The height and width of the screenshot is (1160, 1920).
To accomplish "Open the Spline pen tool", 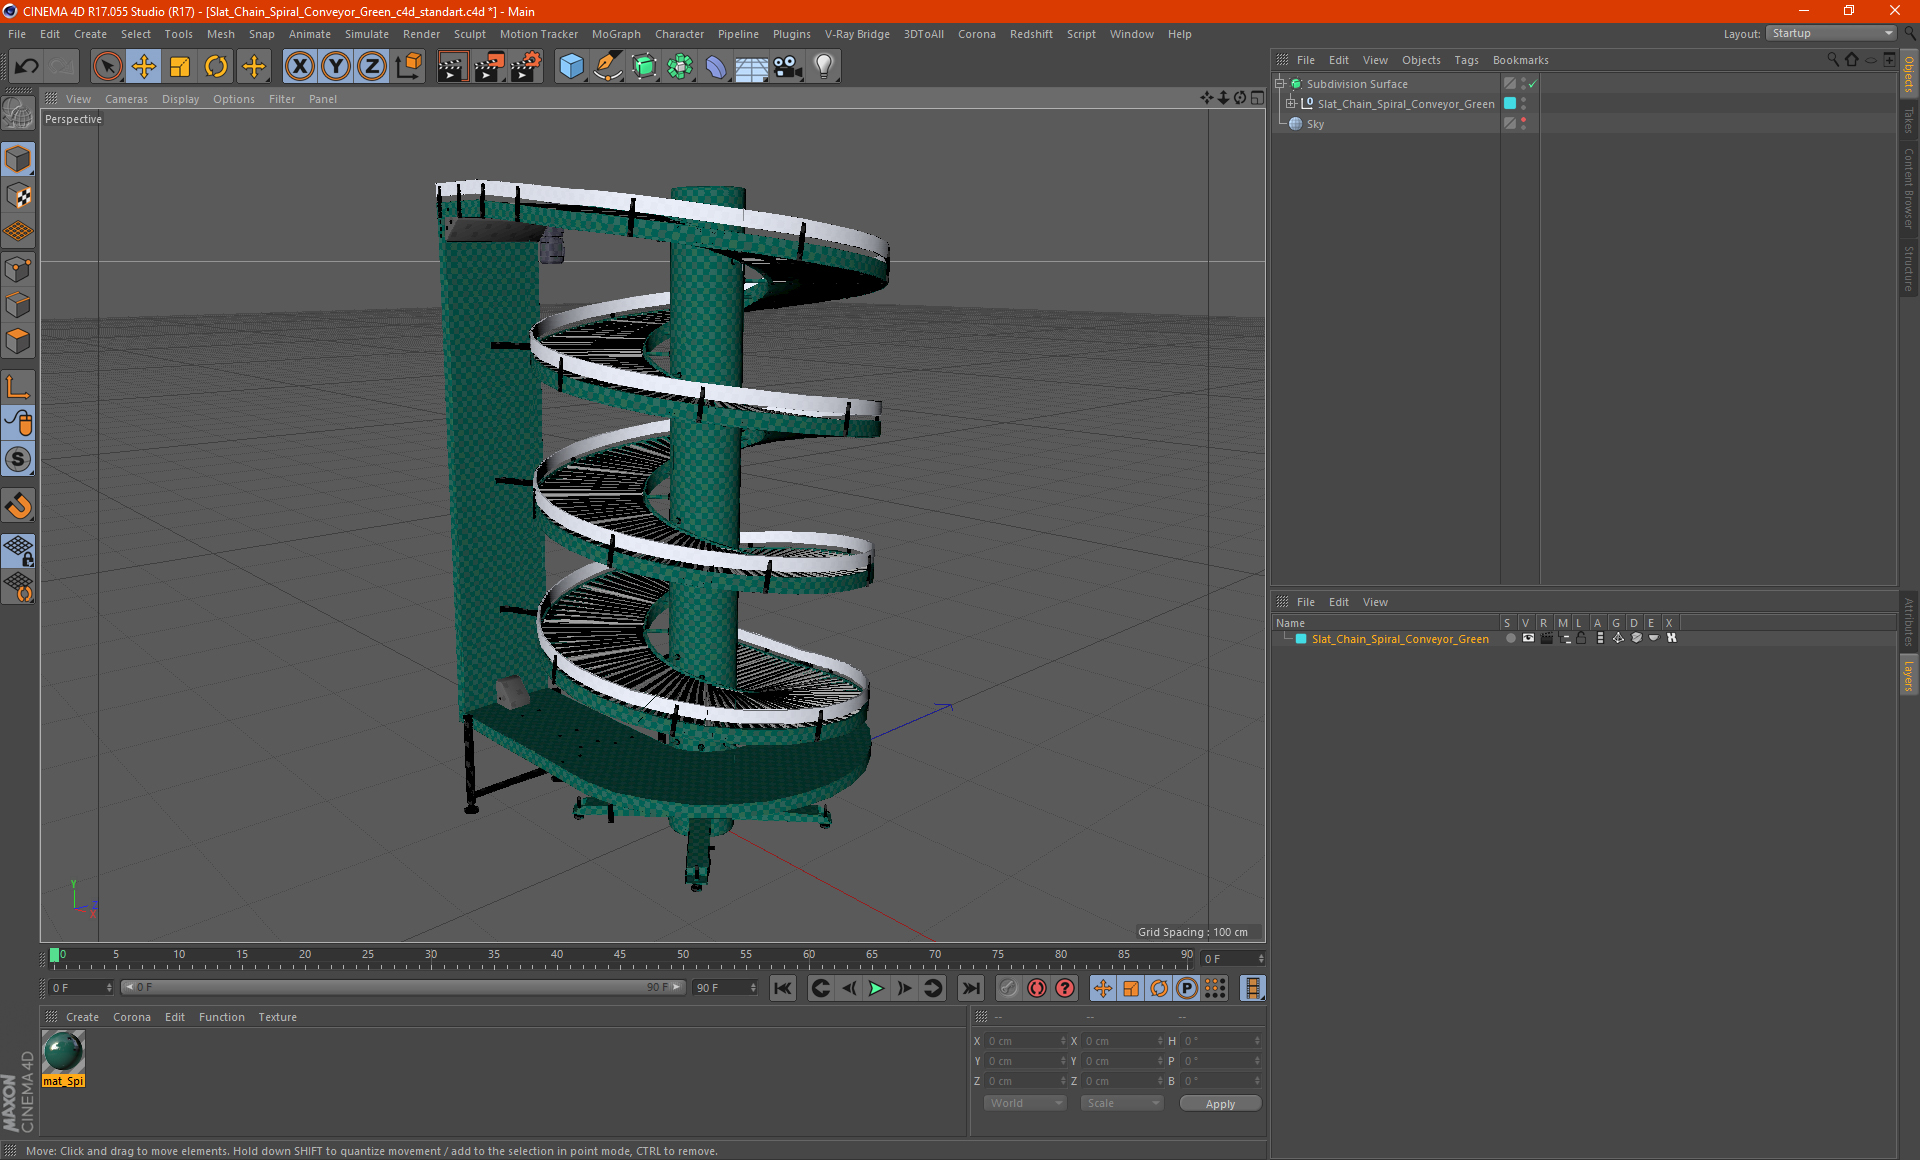I will 608,66.
